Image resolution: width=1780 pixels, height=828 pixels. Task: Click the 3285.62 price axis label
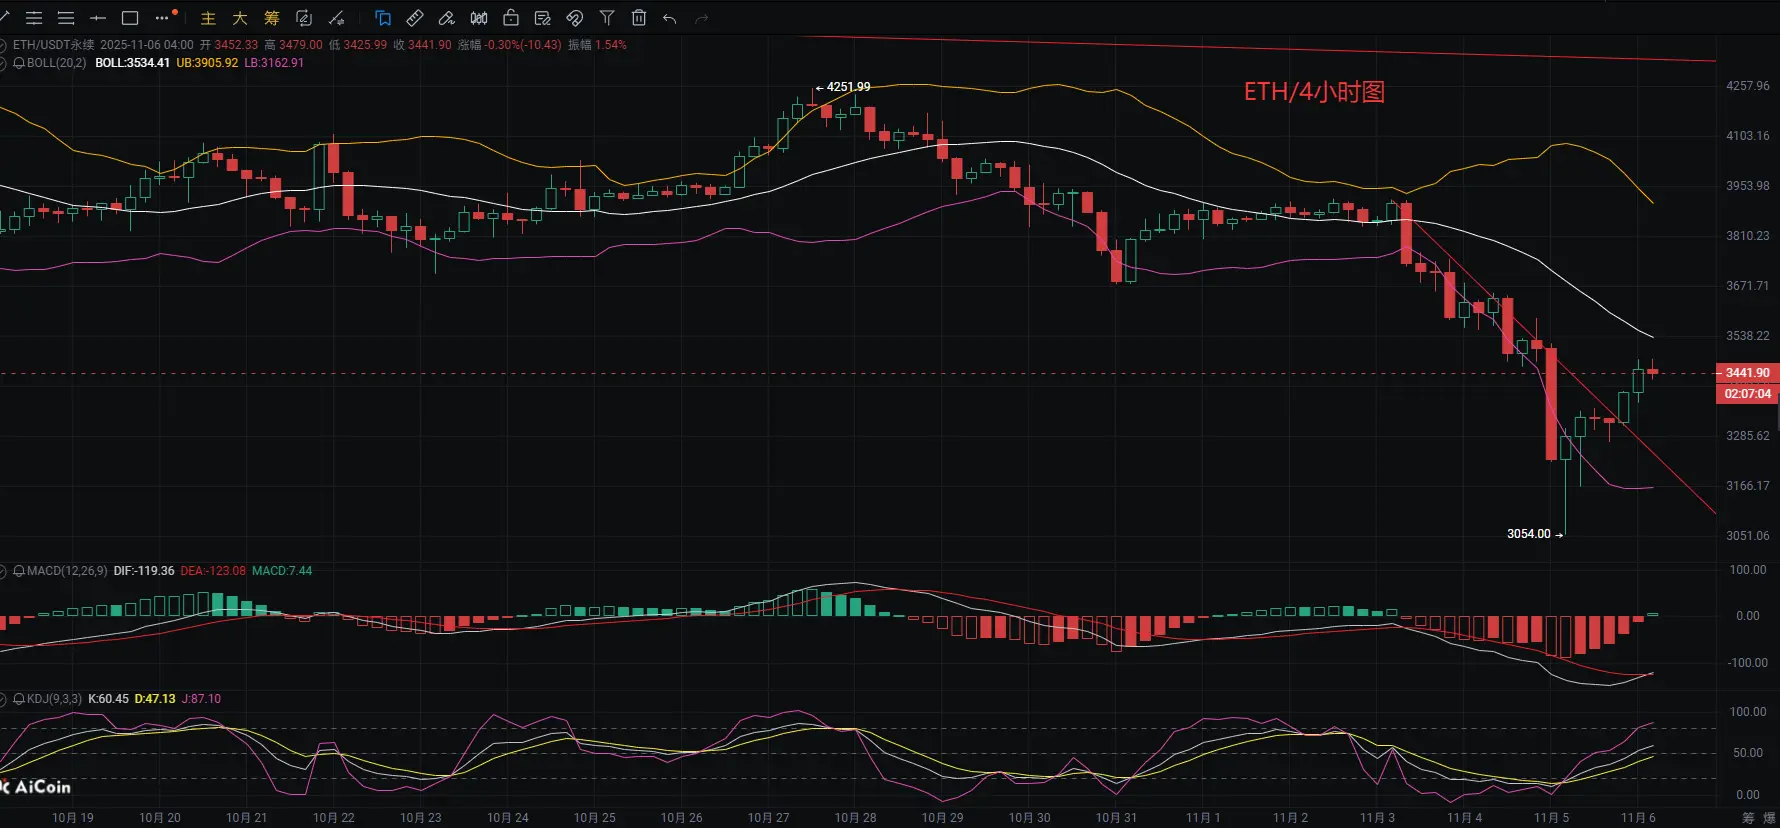(1747, 436)
